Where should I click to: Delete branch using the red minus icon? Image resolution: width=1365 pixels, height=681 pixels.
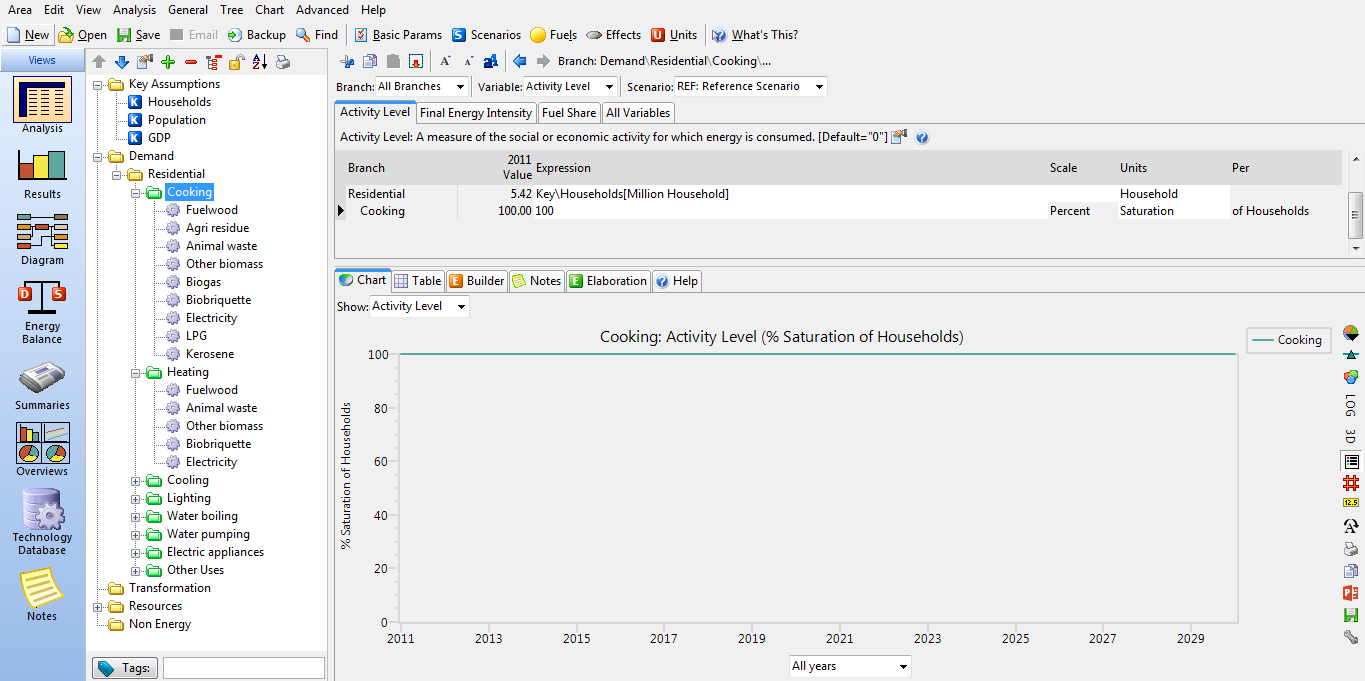[191, 62]
